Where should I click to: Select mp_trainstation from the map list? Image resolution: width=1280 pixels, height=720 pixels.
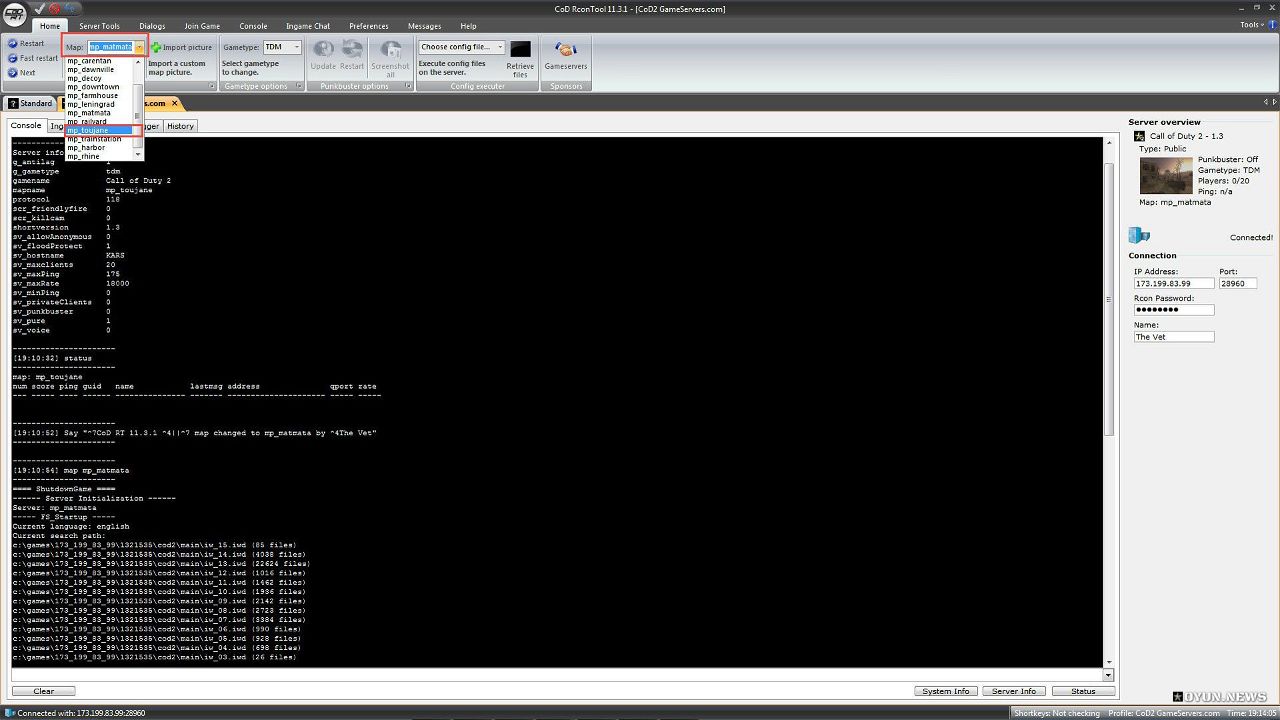click(x=99, y=139)
